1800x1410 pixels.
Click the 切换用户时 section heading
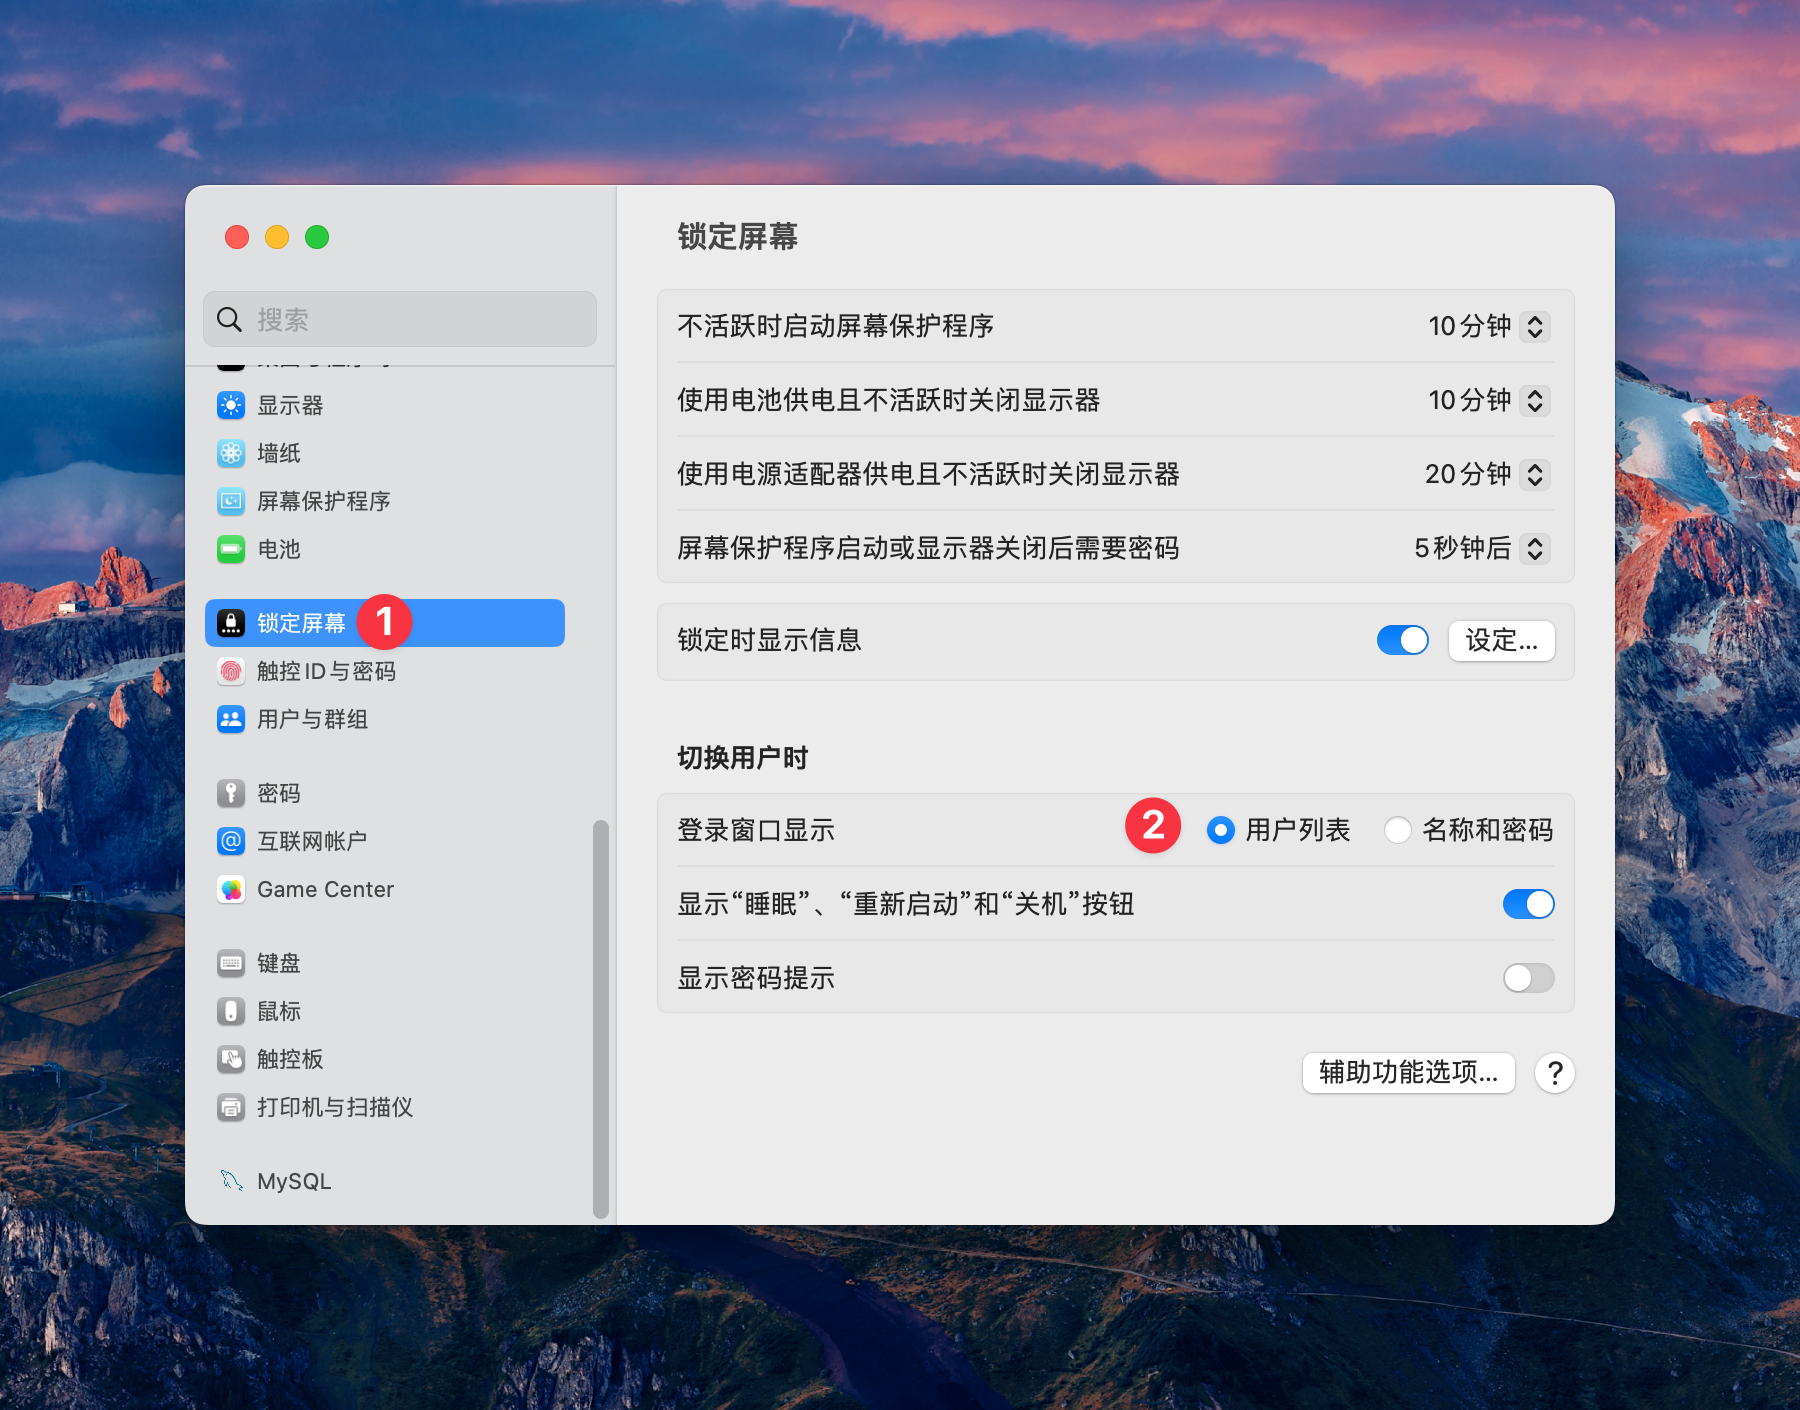point(743,758)
